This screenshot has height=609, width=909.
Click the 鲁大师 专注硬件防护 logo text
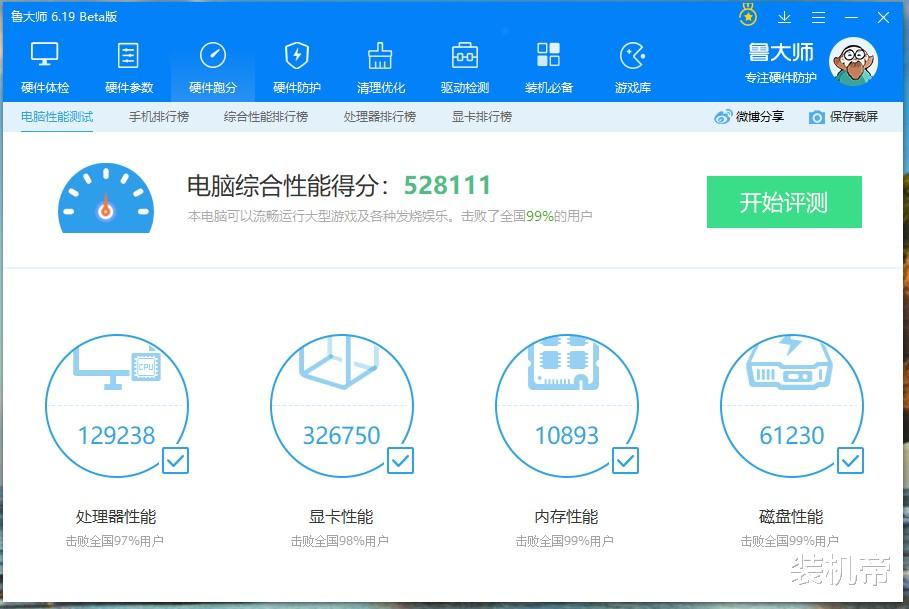point(781,63)
